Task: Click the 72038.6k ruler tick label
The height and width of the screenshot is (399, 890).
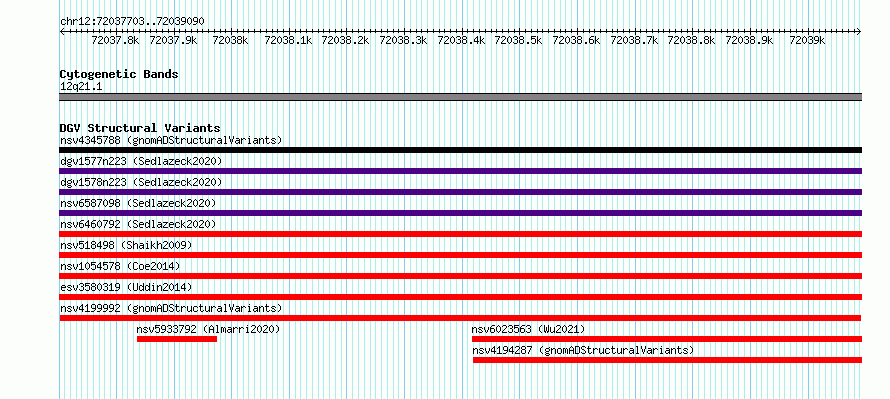Action: coord(576,41)
